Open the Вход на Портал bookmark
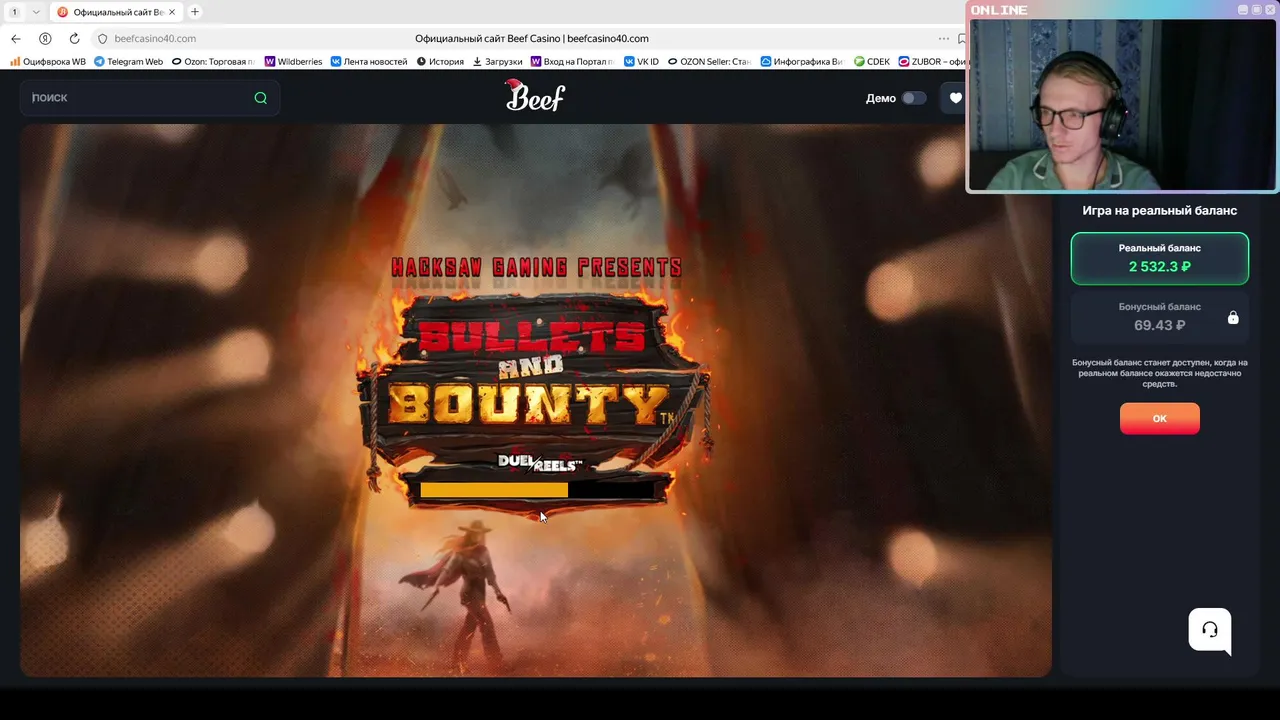Image resolution: width=1280 pixels, height=720 pixels. click(572, 61)
